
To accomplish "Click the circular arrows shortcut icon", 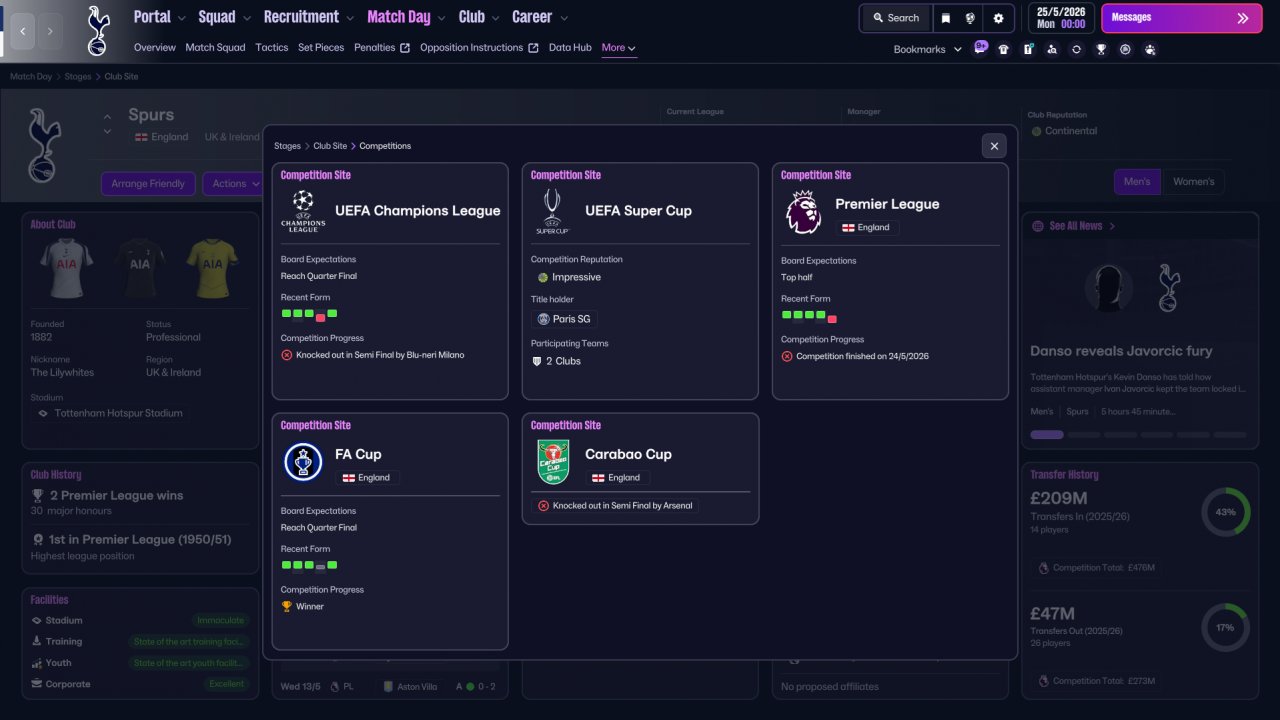I will click(1076, 49).
